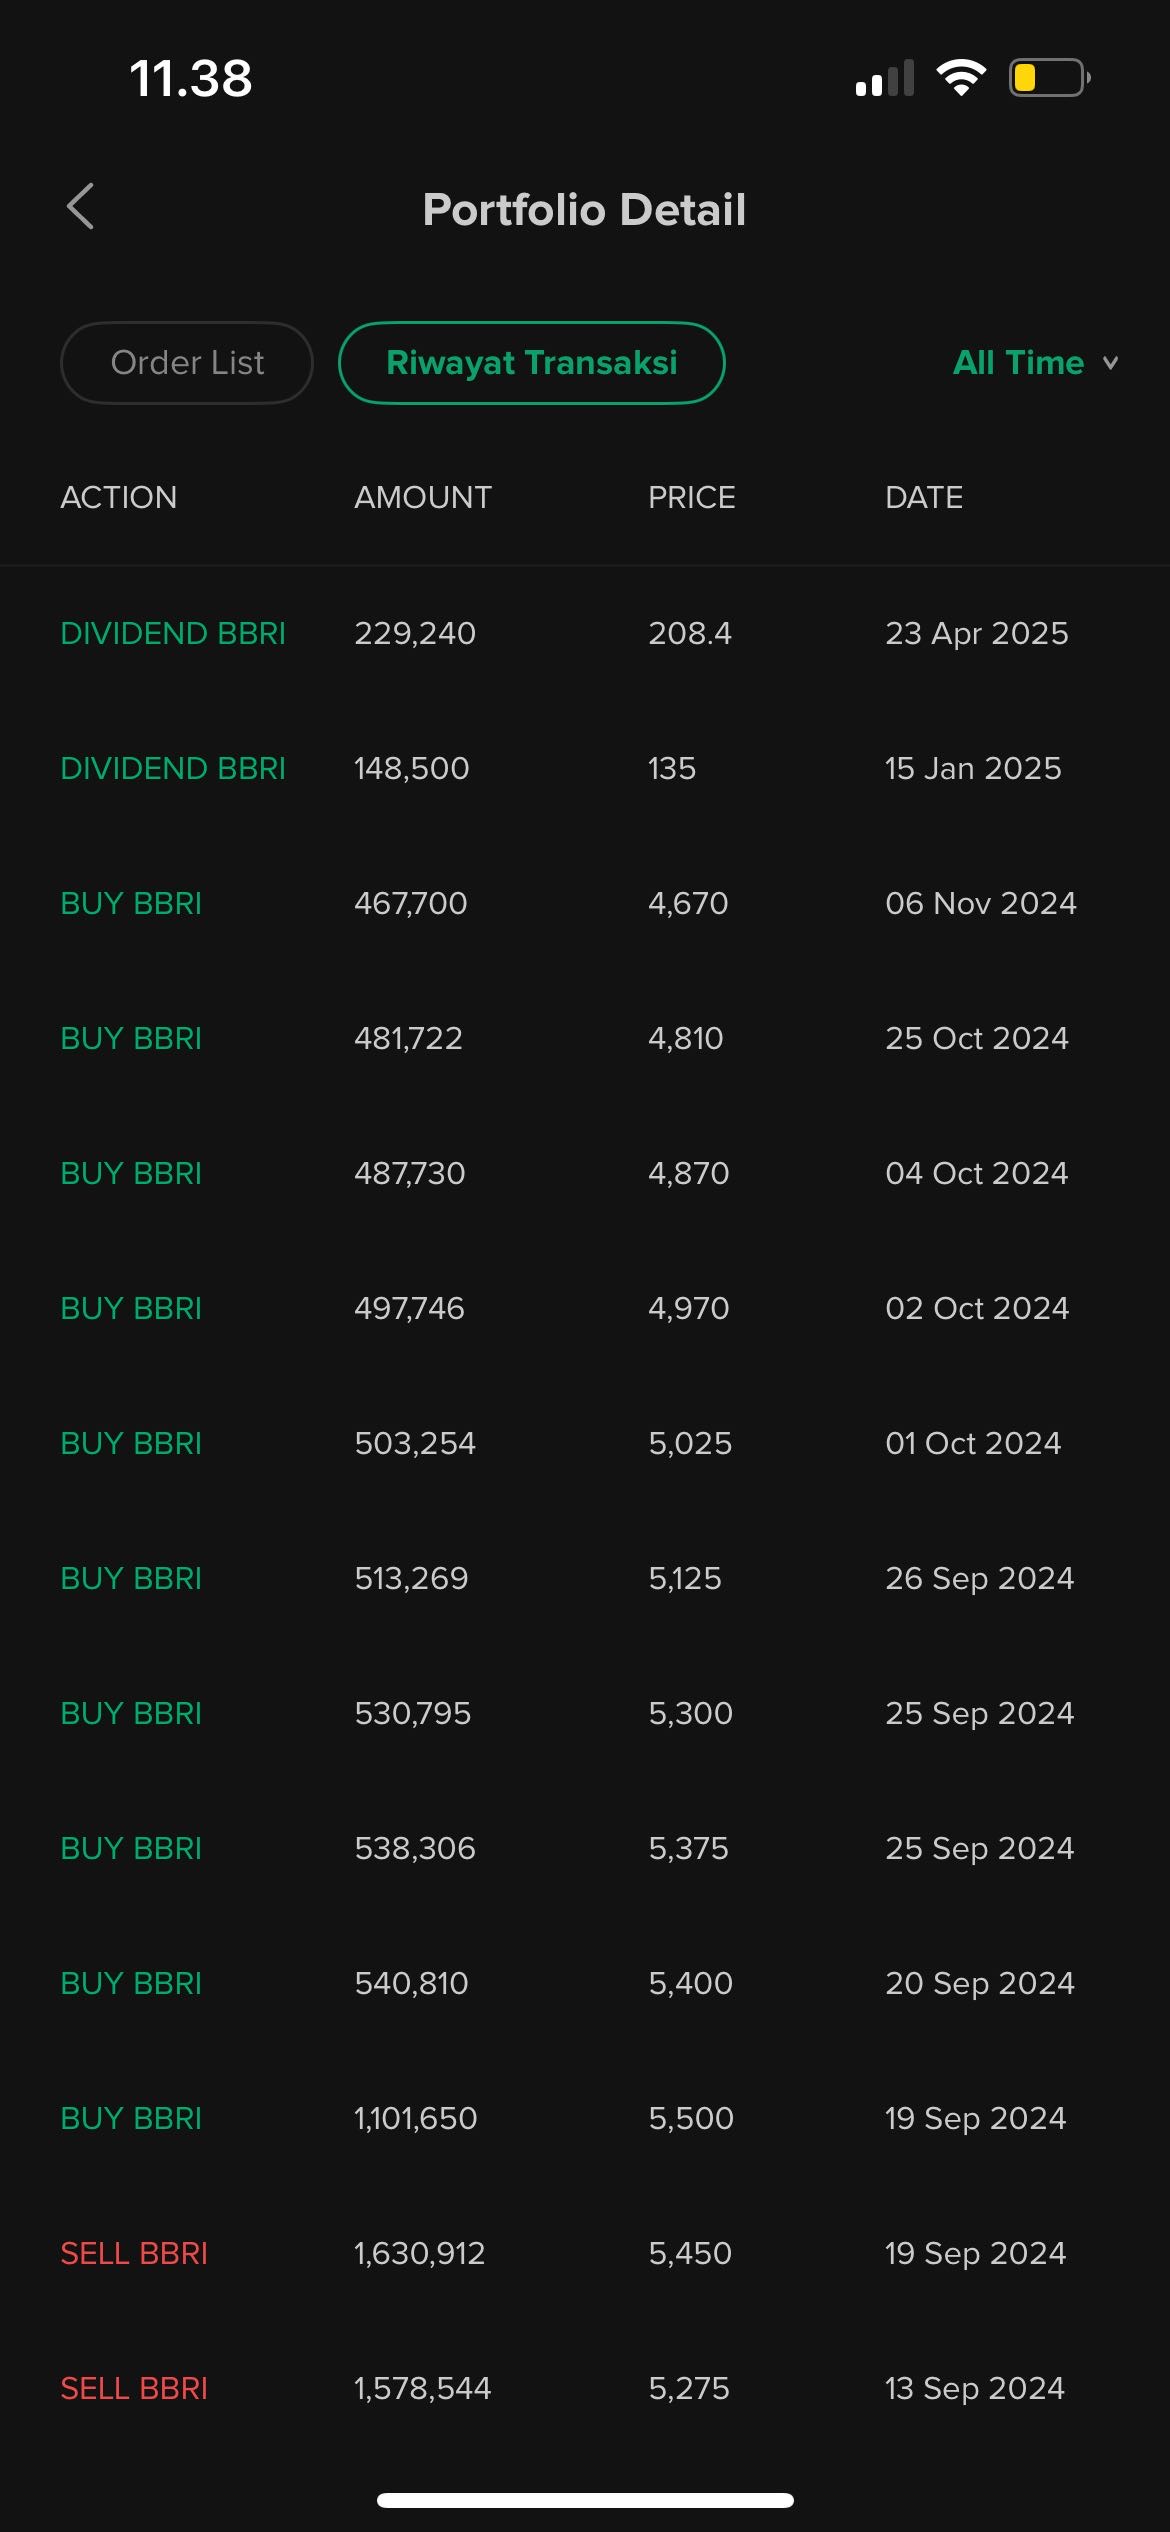Open the 23 Apr 2025 dividend row
Screen dimensions: 1170x2532
tap(585, 633)
